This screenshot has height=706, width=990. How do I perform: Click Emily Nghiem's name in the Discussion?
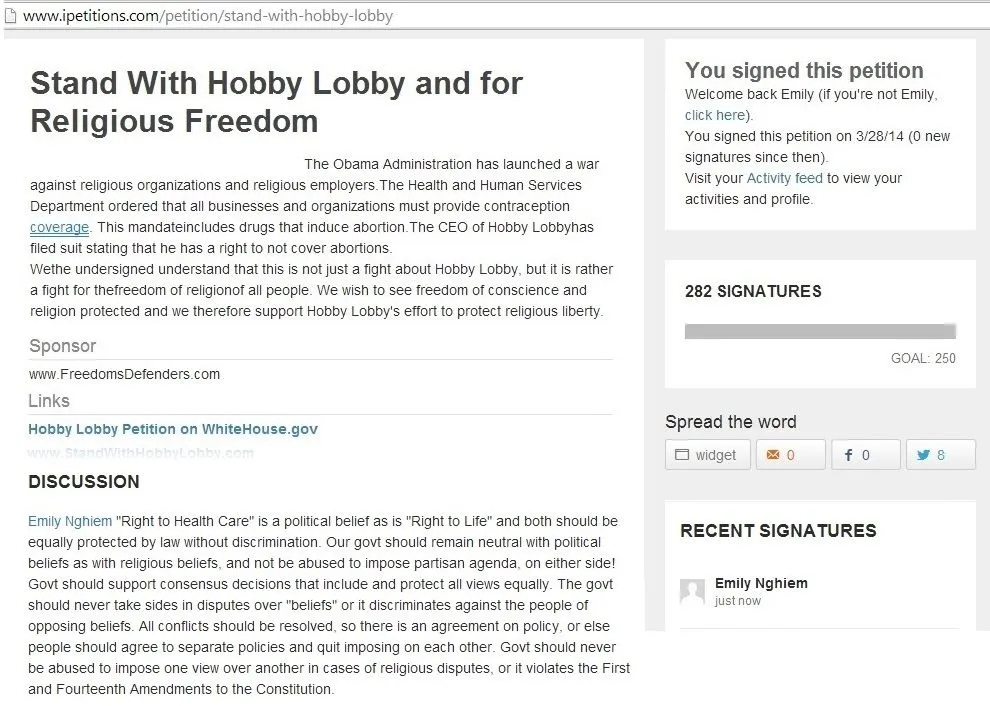70,521
